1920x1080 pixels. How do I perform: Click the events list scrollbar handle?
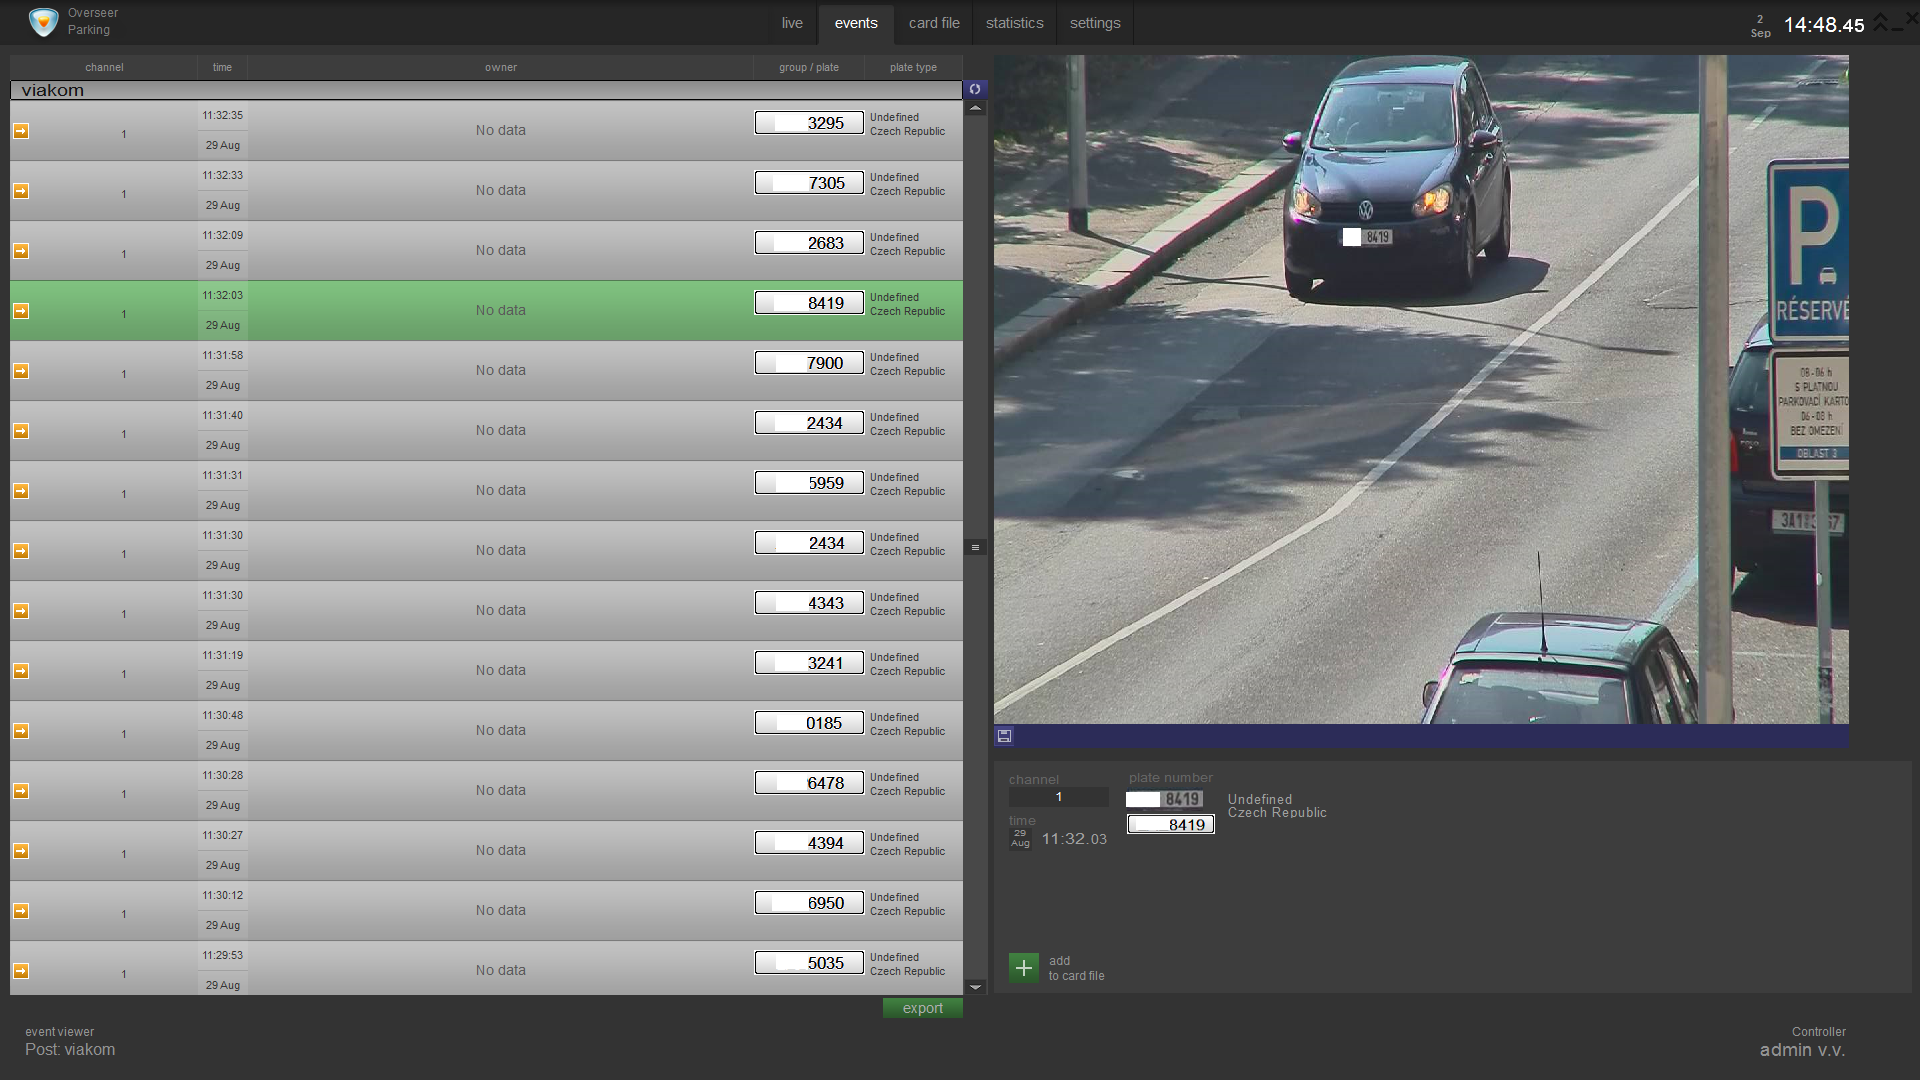(975, 547)
